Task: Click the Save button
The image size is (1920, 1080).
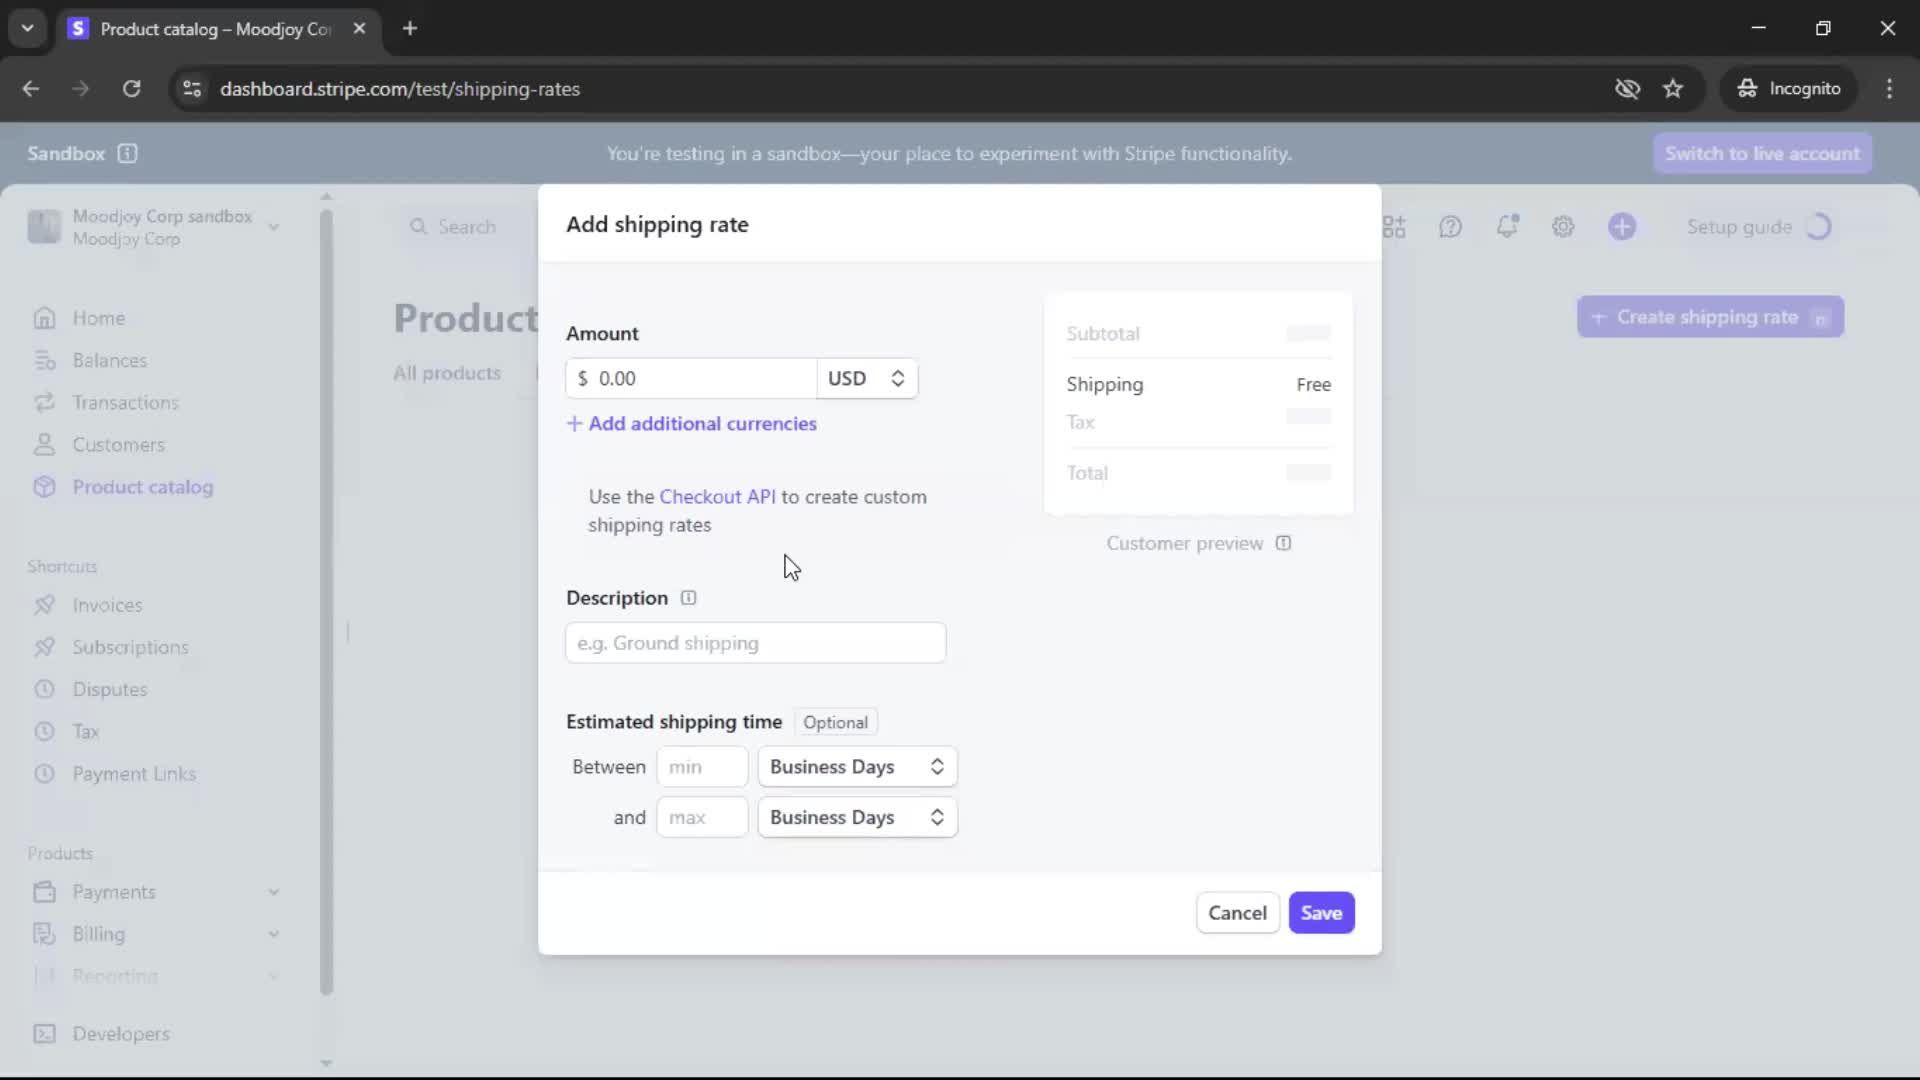Action: tap(1321, 913)
